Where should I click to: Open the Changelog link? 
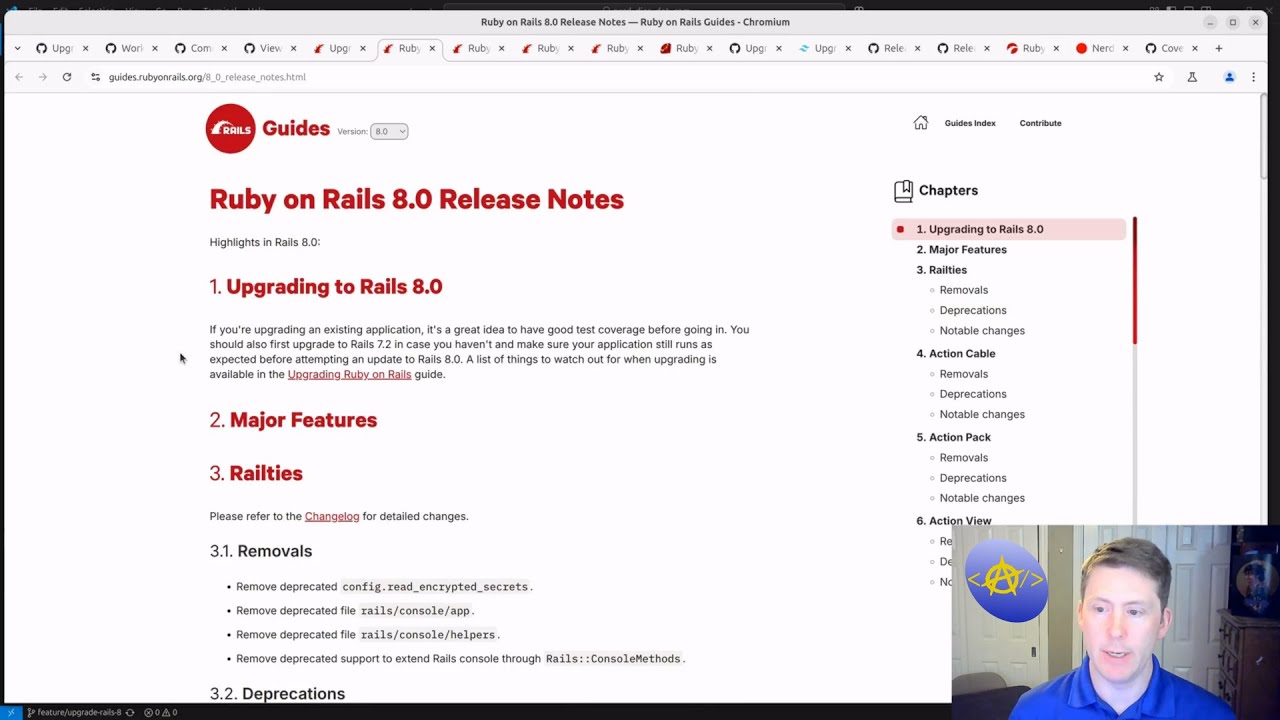pos(332,516)
